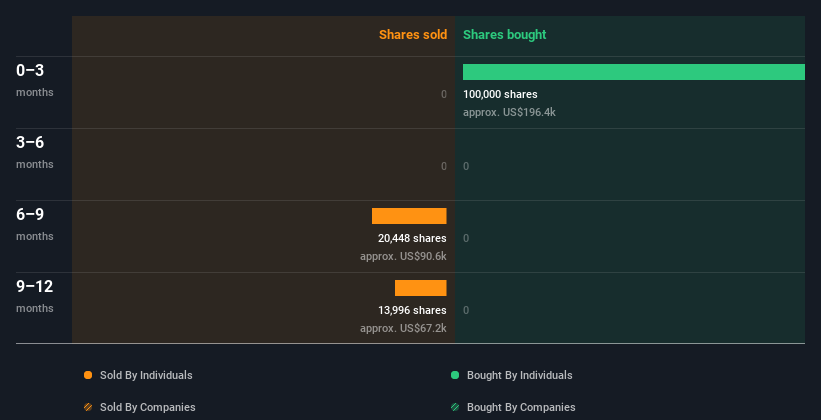Screen dimensions: 821x420
Task: Click the zero bought value in 3–6 months row
Action: click(466, 167)
